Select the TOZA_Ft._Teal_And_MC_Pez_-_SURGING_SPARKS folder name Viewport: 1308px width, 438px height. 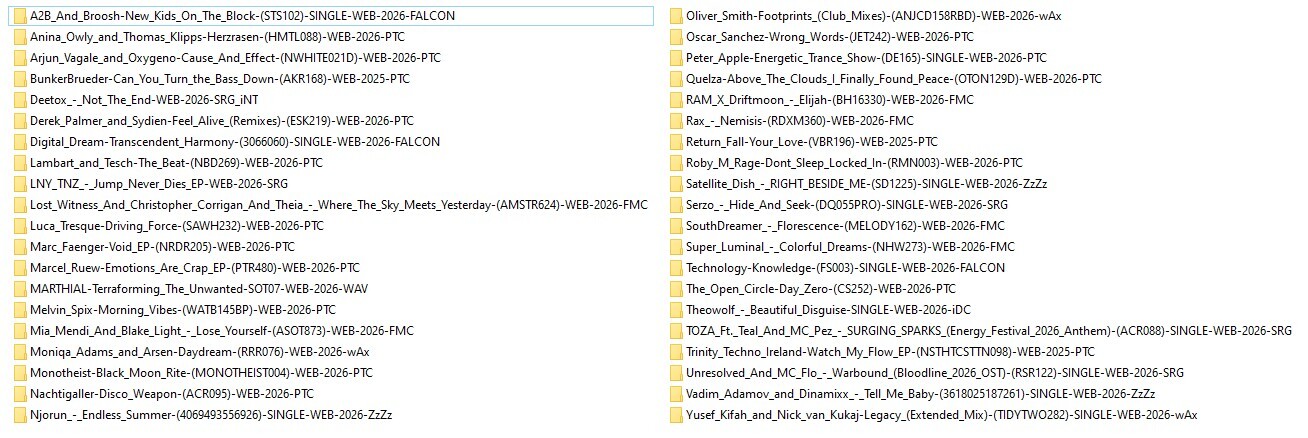click(989, 331)
